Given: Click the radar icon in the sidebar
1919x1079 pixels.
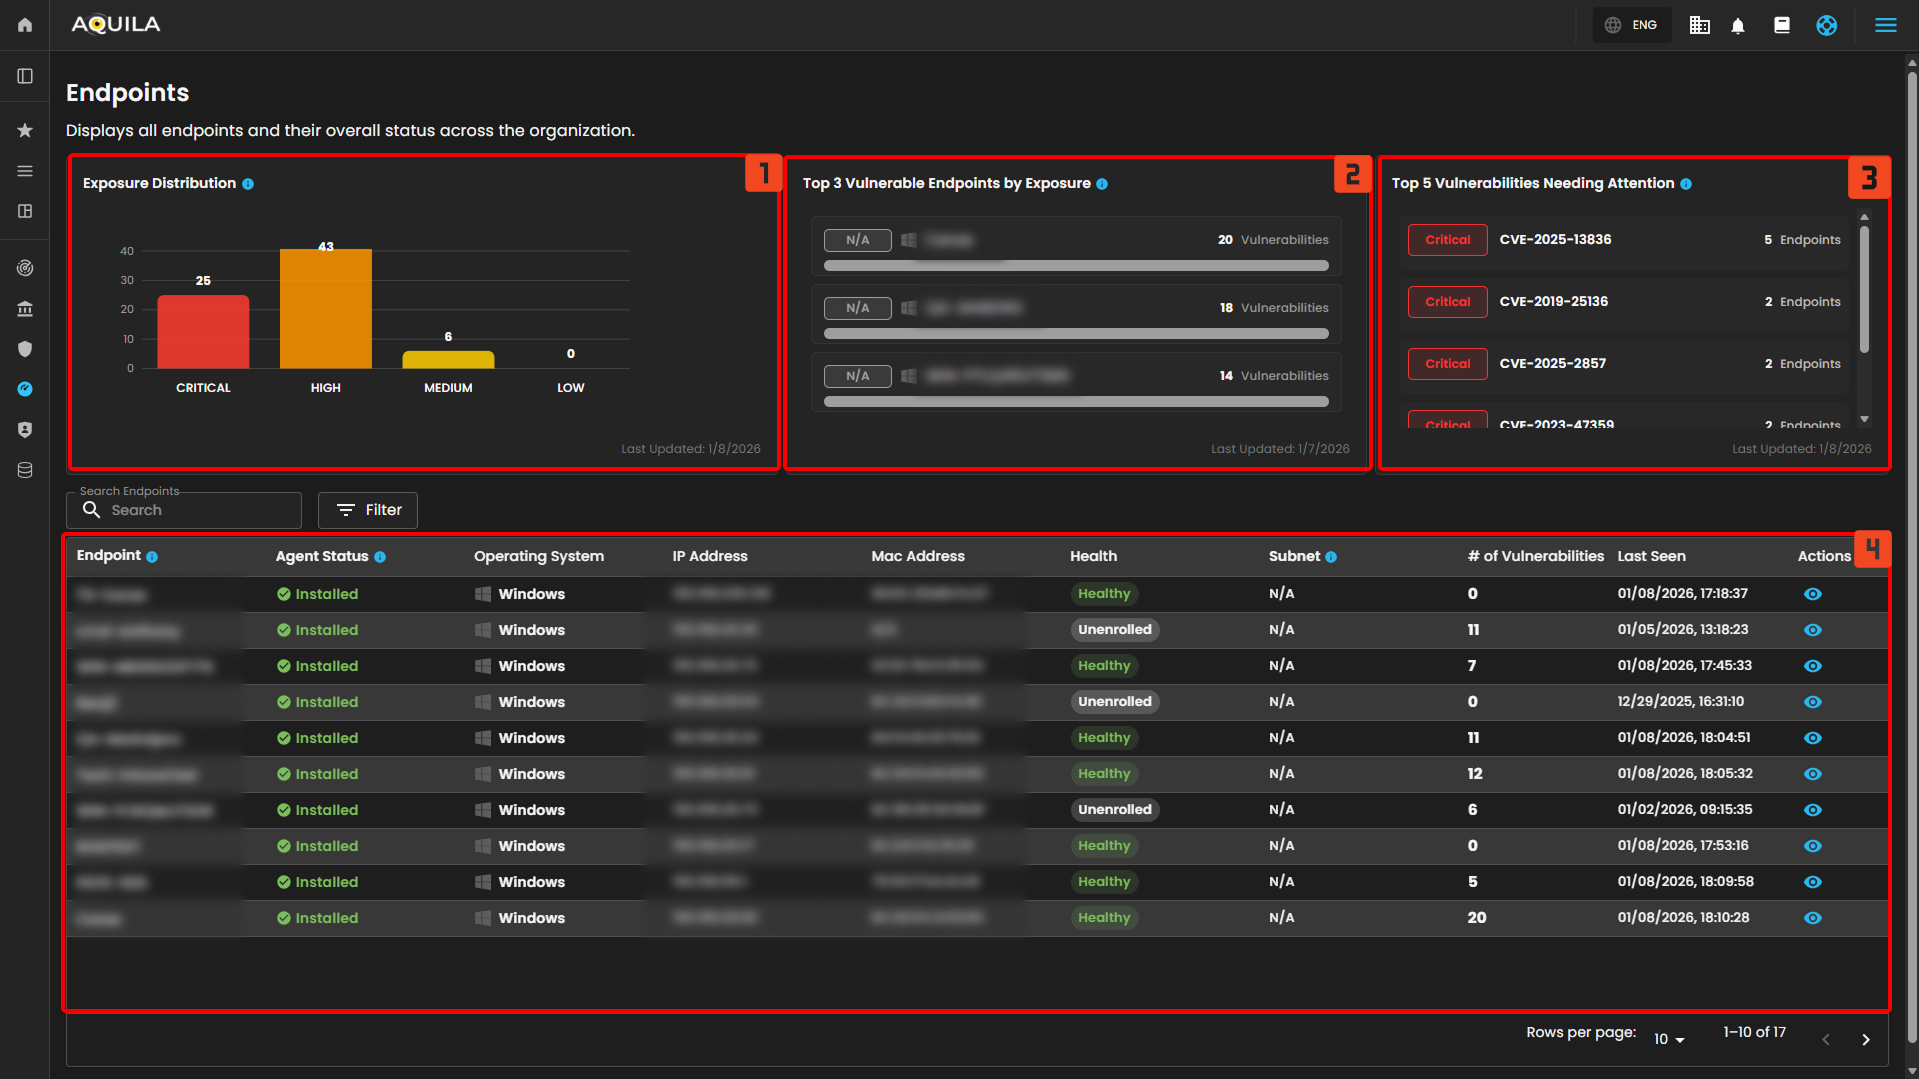Looking at the screenshot, I should (x=25, y=268).
